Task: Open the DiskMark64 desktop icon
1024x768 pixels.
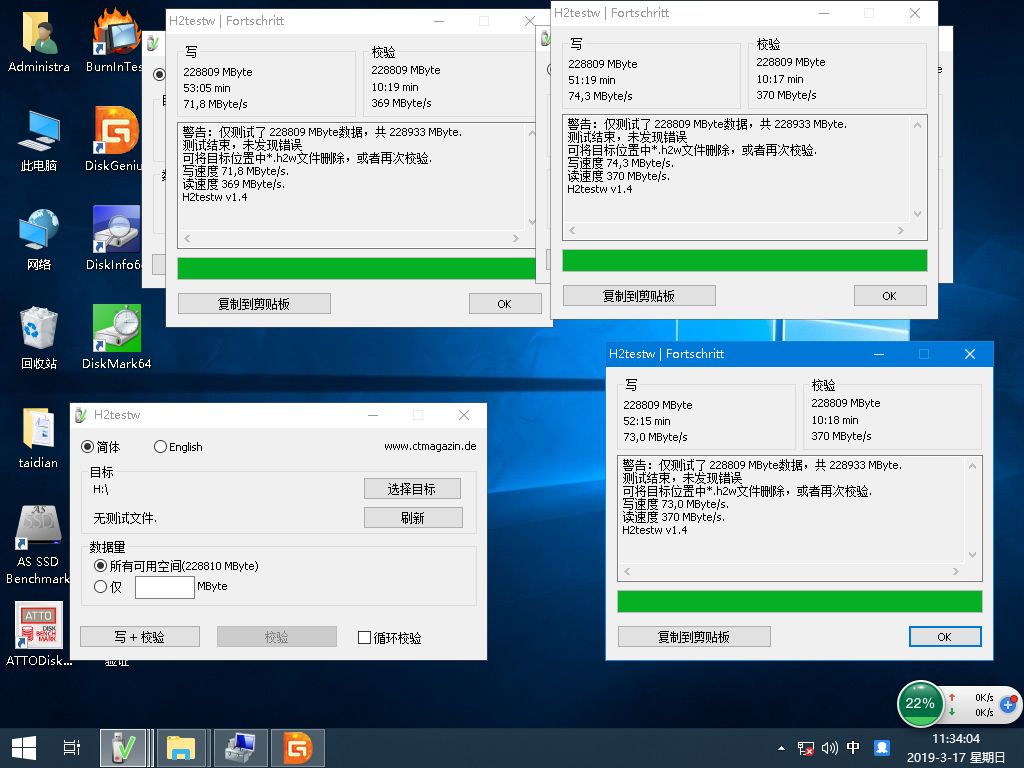Action: click(116, 330)
